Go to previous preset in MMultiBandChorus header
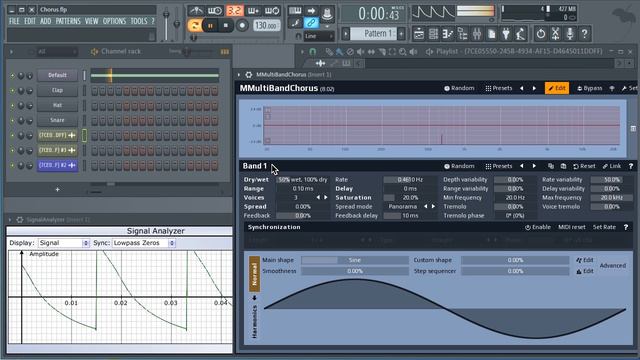The height and width of the screenshot is (360, 640). point(522,88)
